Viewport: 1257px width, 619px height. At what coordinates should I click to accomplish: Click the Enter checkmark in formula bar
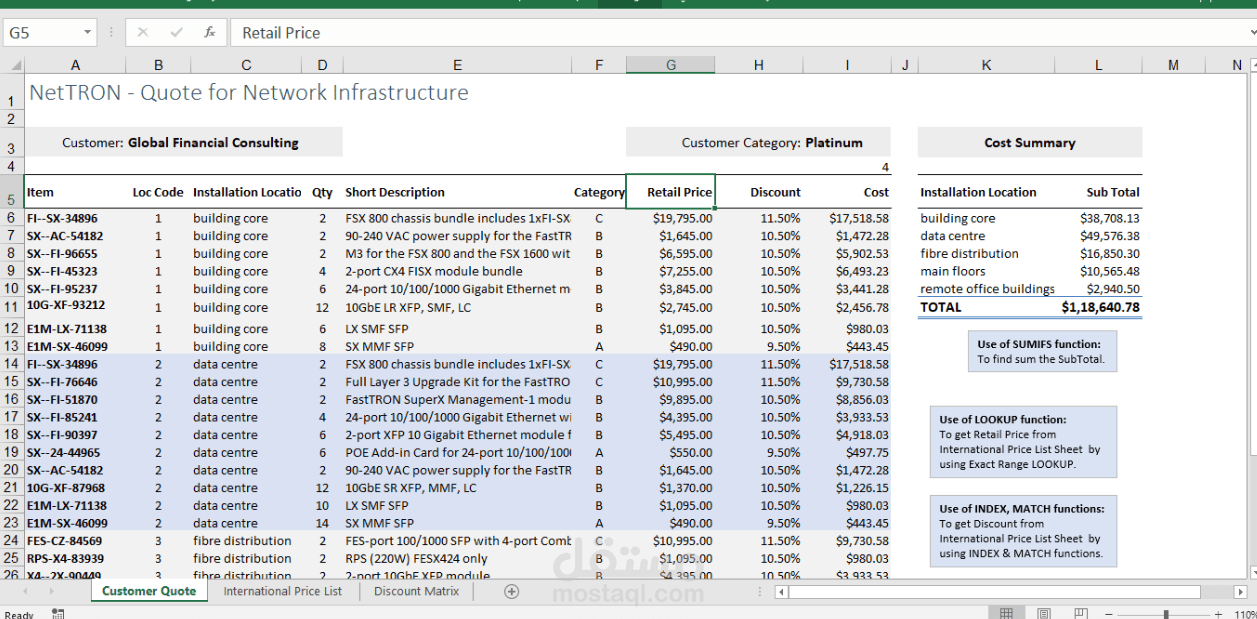(x=176, y=33)
